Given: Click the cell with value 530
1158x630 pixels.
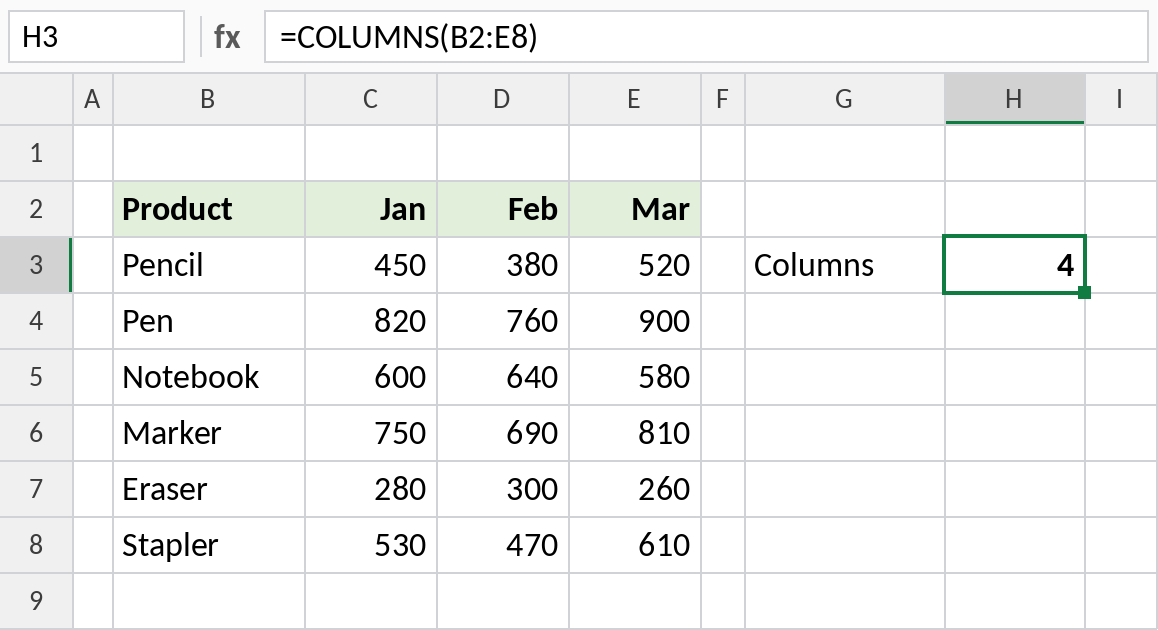Looking at the screenshot, I should (371, 545).
